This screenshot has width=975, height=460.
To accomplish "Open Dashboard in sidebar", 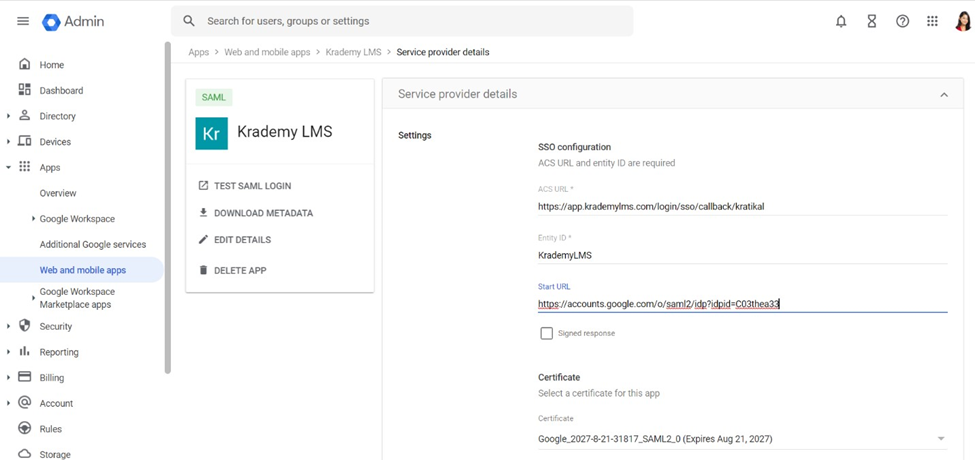I will [x=61, y=90].
